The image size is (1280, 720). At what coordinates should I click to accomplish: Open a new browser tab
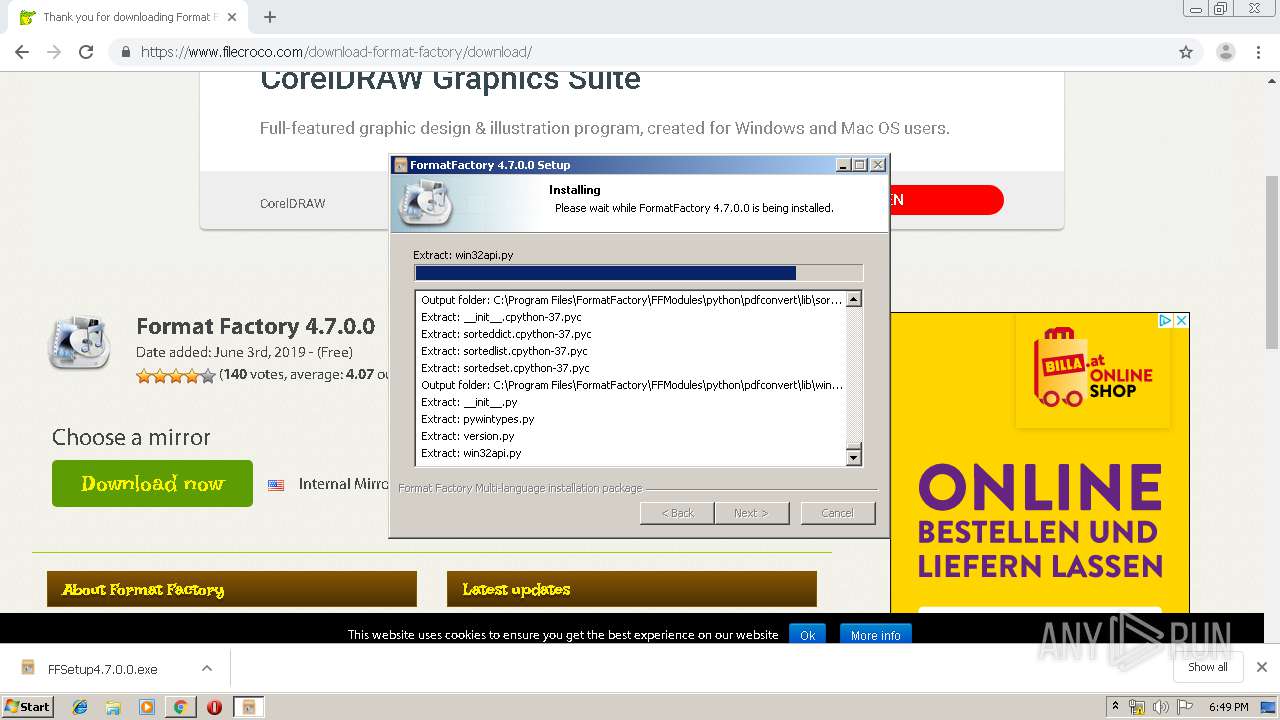(x=270, y=17)
